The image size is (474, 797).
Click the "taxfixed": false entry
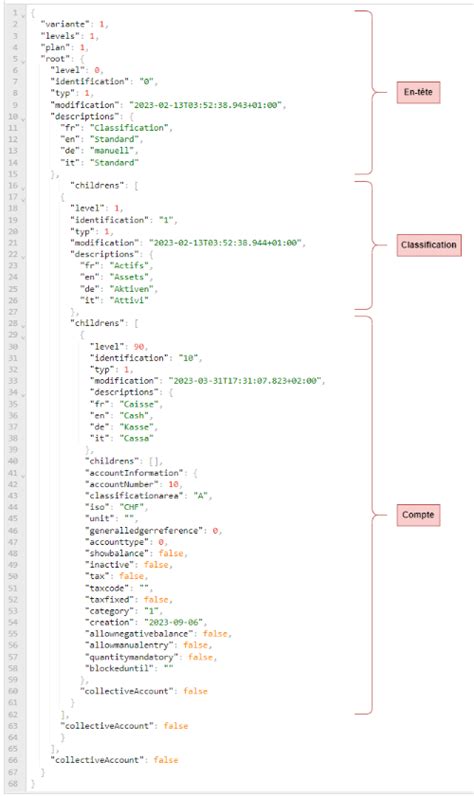point(129,600)
